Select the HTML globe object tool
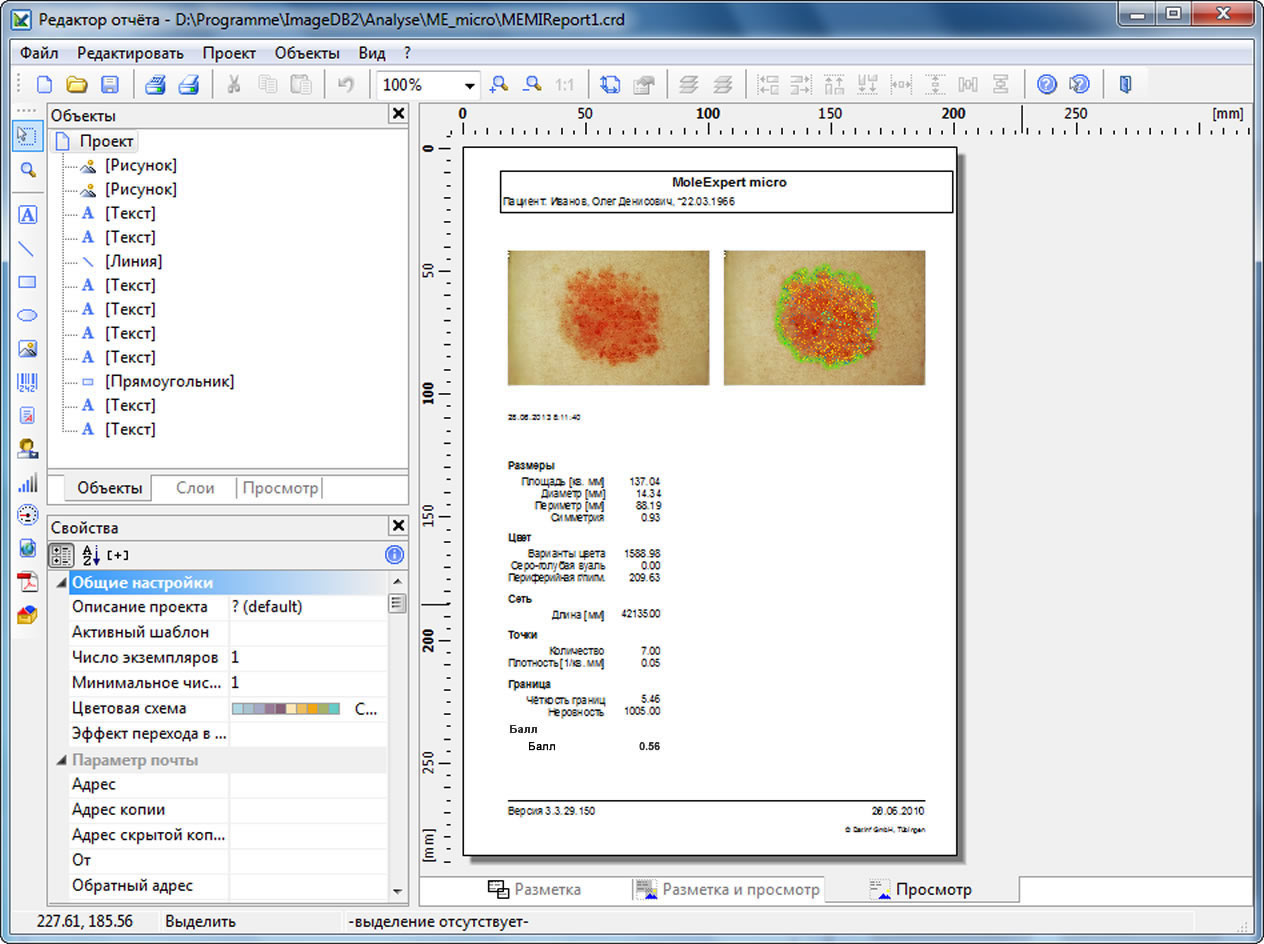Screen dimensions: 1264x944 click(28, 549)
